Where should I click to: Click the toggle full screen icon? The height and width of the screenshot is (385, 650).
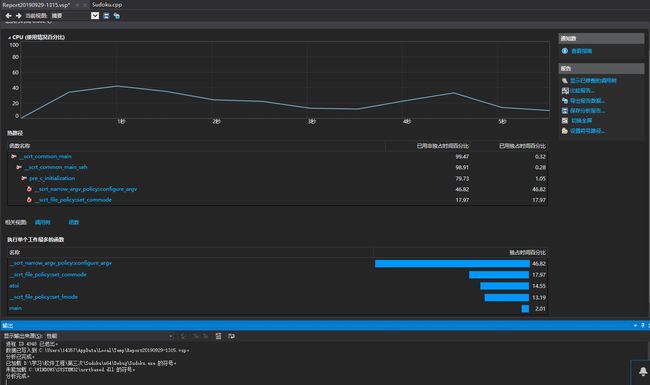[x=565, y=121]
